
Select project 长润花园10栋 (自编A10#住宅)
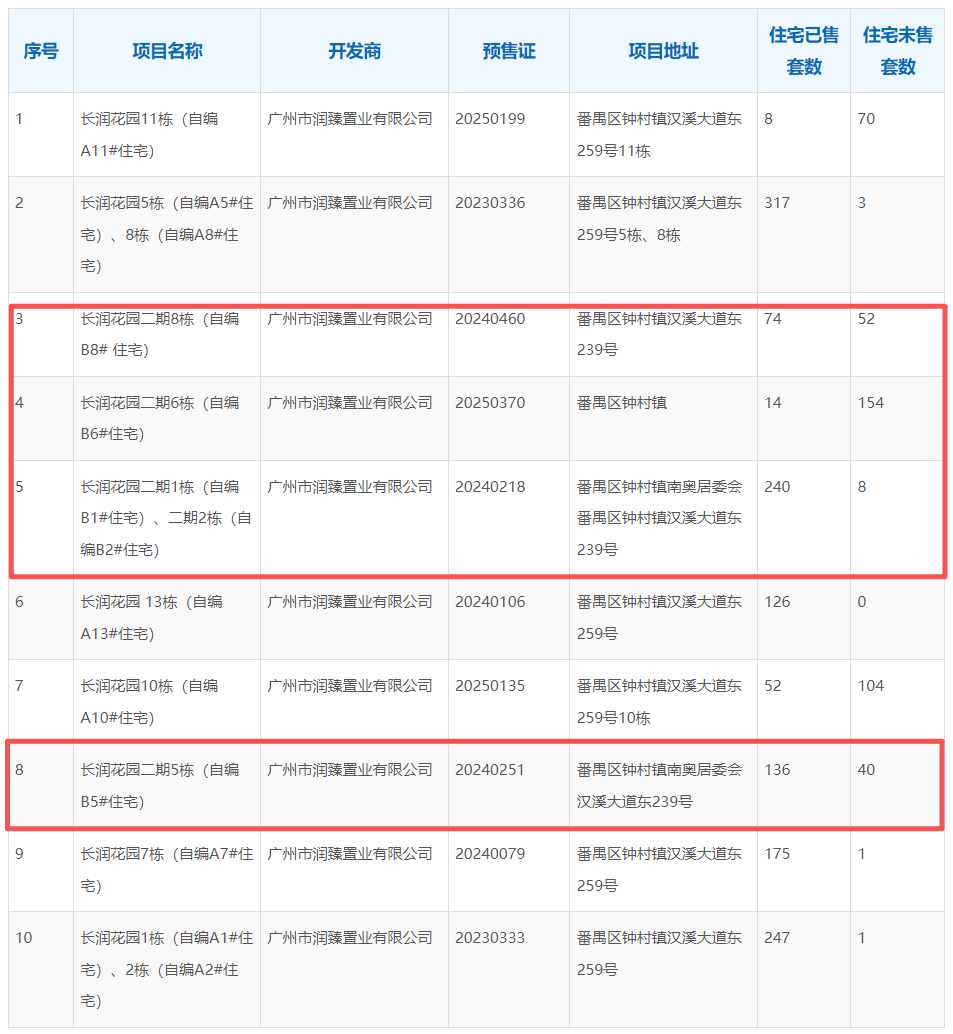click(x=150, y=702)
